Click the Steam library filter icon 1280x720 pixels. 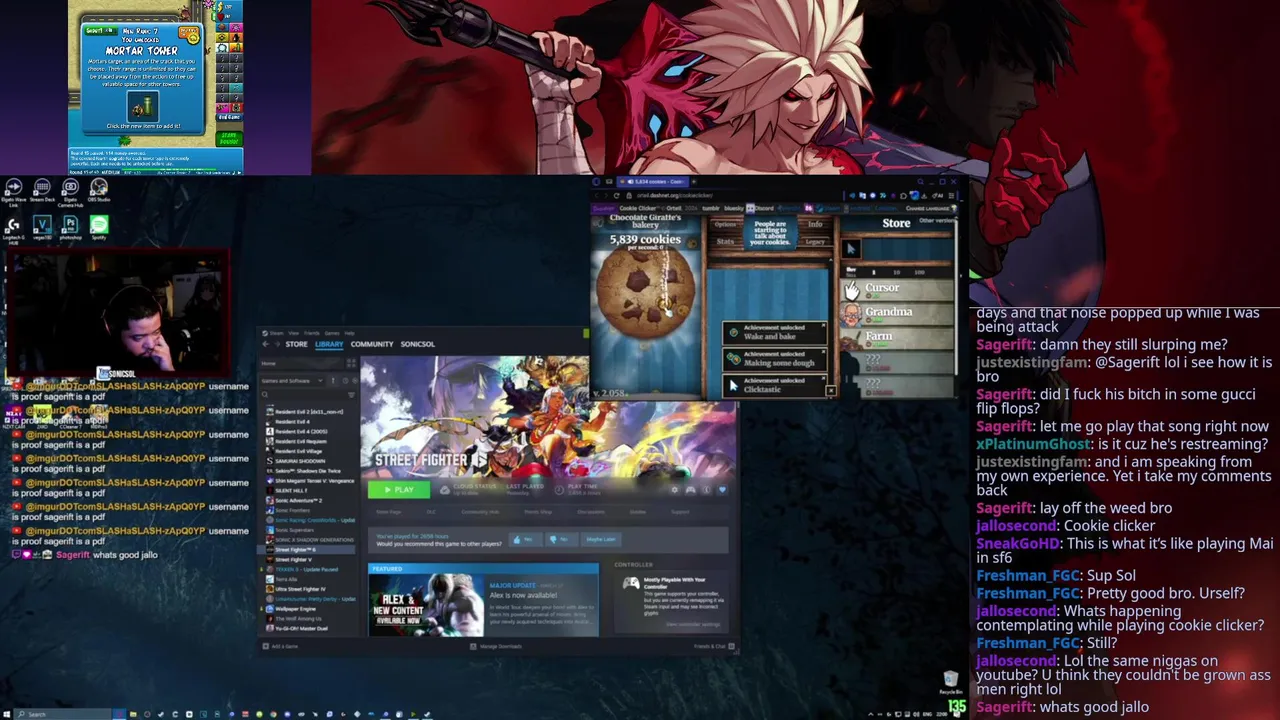351,395
